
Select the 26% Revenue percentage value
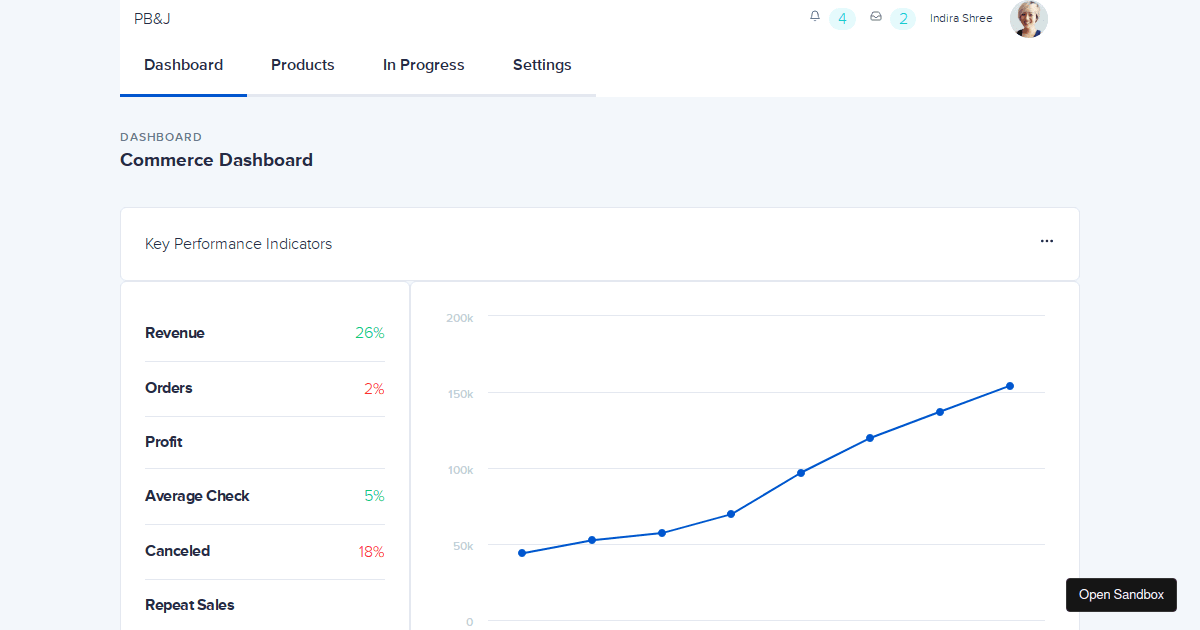[371, 333]
